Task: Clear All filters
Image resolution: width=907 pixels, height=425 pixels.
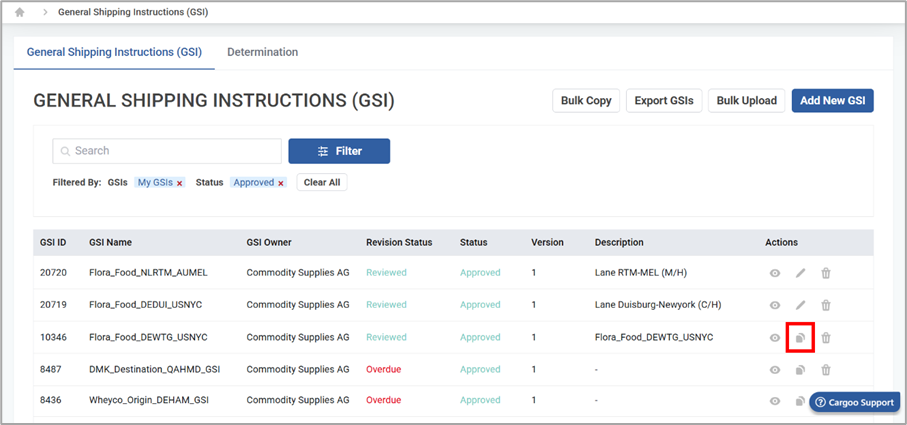Action: click(x=322, y=183)
